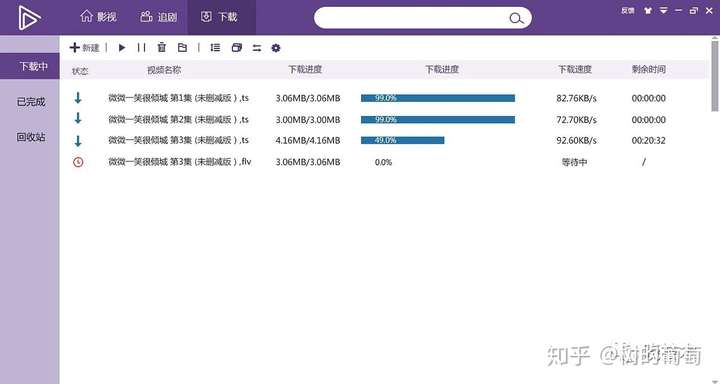Open download settings gear icon
720x384 pixels.
pyautogui.click(x=276, y=48)
